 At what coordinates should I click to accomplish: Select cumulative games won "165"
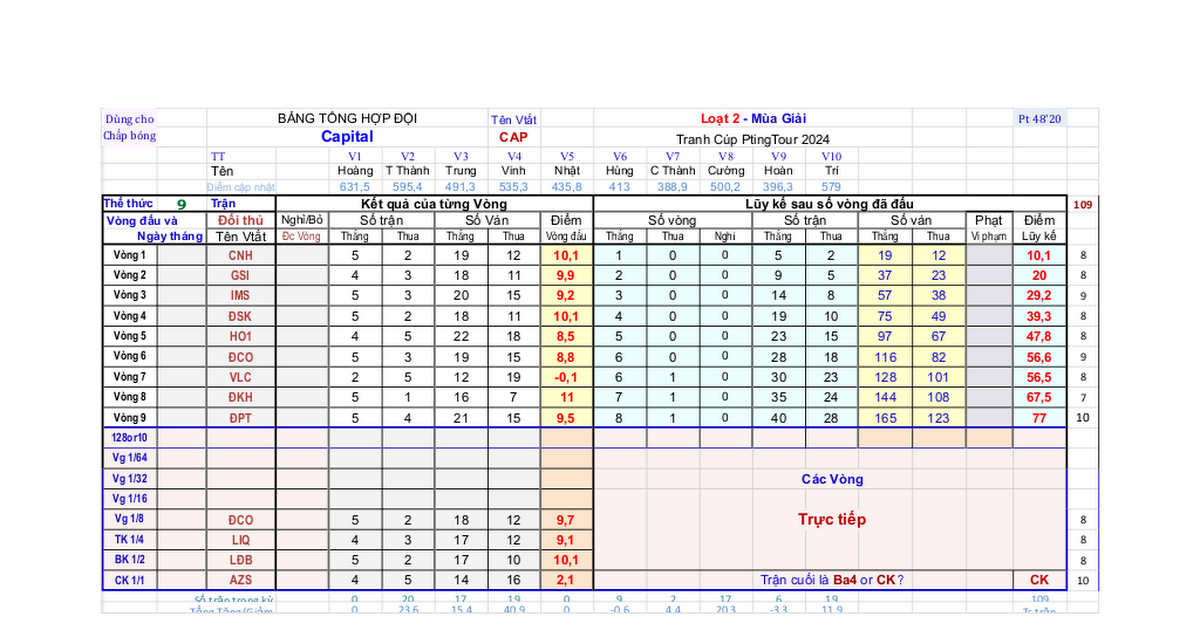click(885, 418)
